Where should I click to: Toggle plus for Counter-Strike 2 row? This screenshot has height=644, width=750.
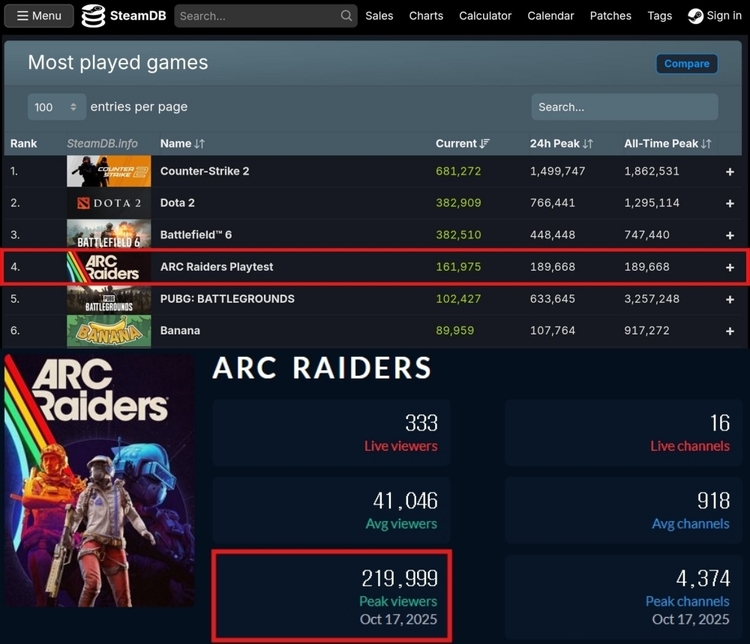point(730,172)
